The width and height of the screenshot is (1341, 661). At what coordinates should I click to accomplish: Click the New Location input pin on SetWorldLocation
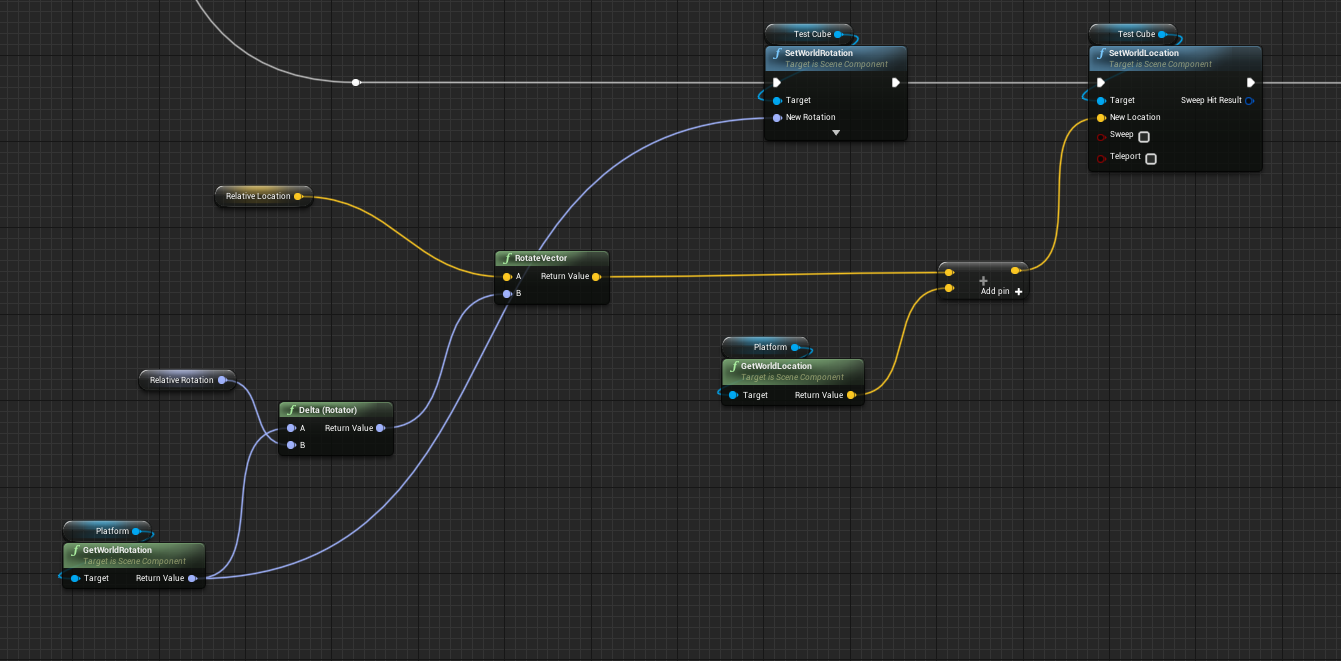(1101, 117)
